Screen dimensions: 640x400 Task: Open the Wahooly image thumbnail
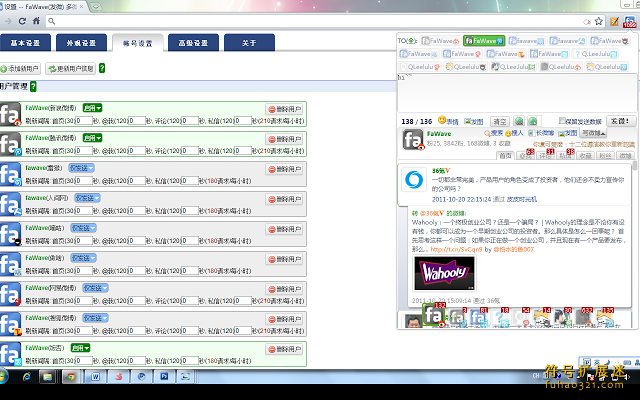coord(444,273)
